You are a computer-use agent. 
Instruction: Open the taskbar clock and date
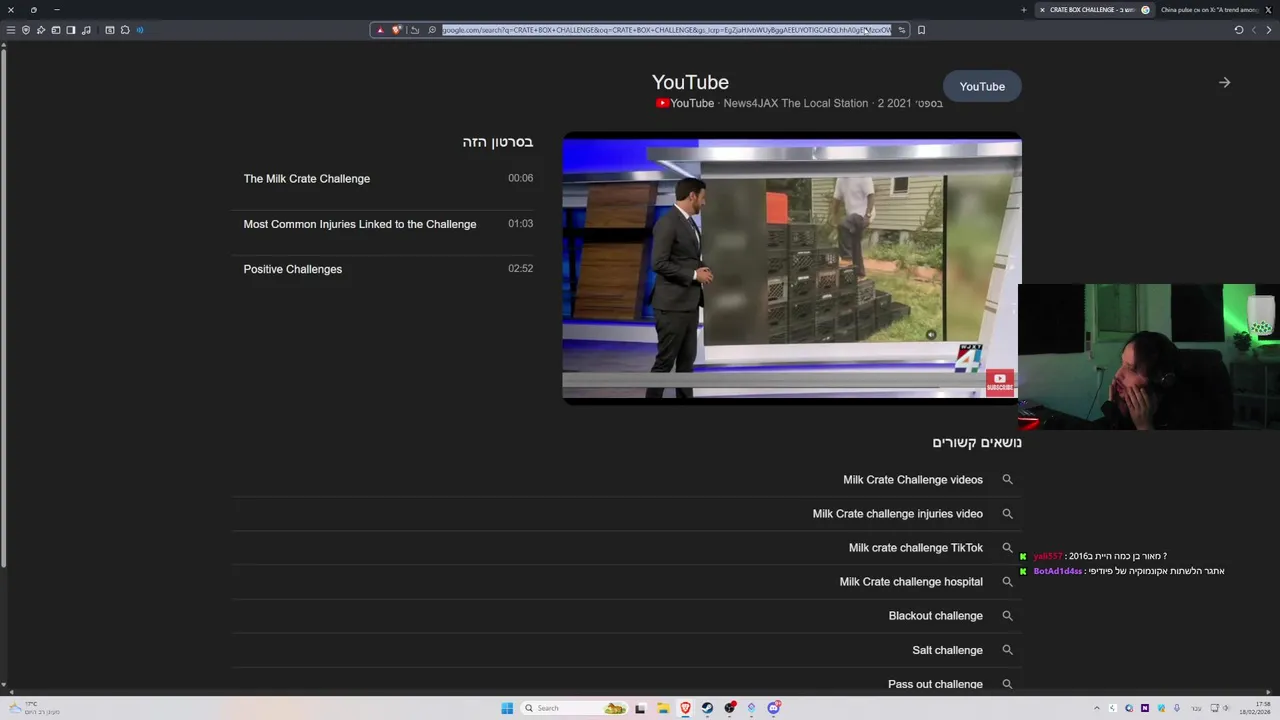pyautogui.click(x=1255, y=708)
